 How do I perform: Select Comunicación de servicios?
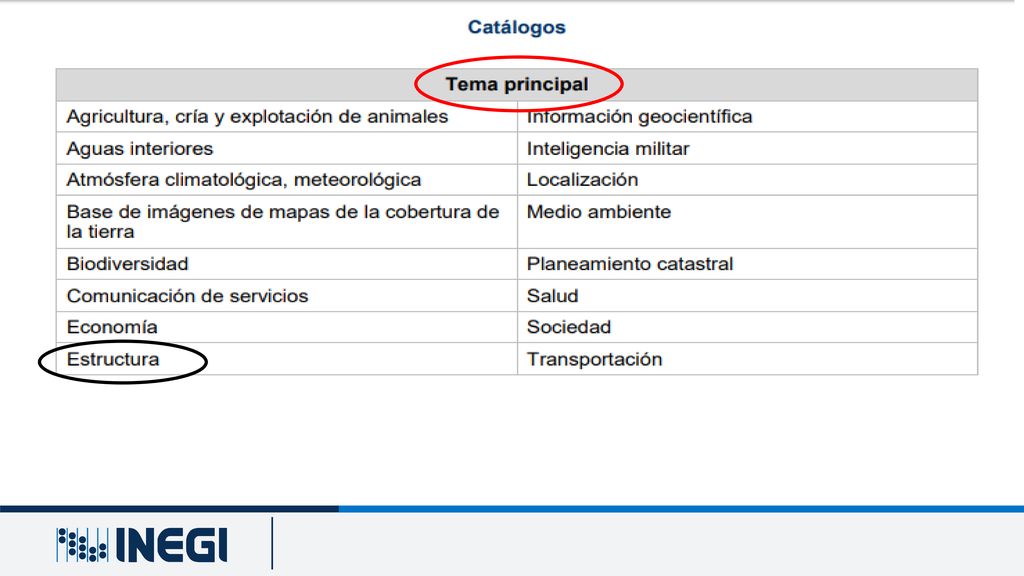click(187, 296)
